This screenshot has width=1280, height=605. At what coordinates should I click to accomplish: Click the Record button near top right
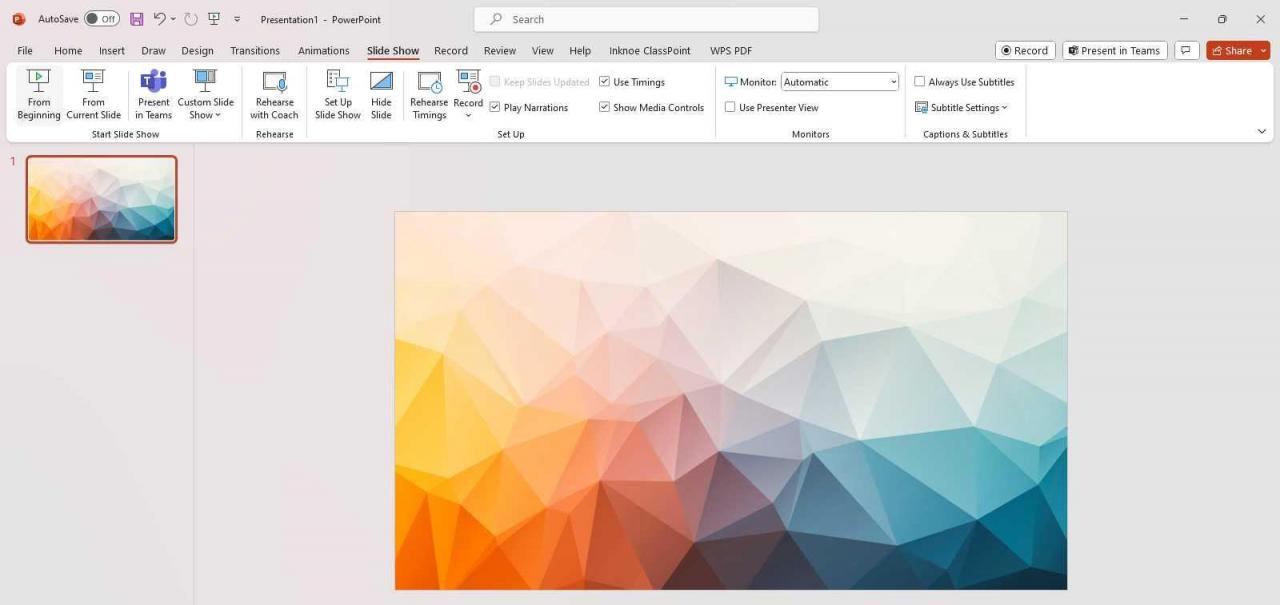[1025, 49]
